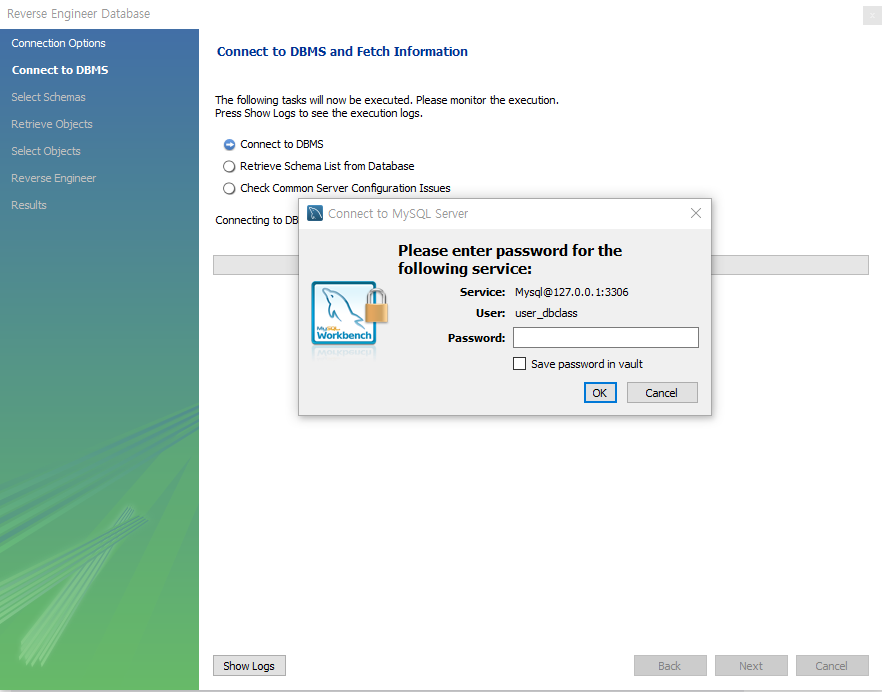Click the user value user_dbclass
Image resolution: width=882 pixels, height=692 pixels.
tap(546, 313)
